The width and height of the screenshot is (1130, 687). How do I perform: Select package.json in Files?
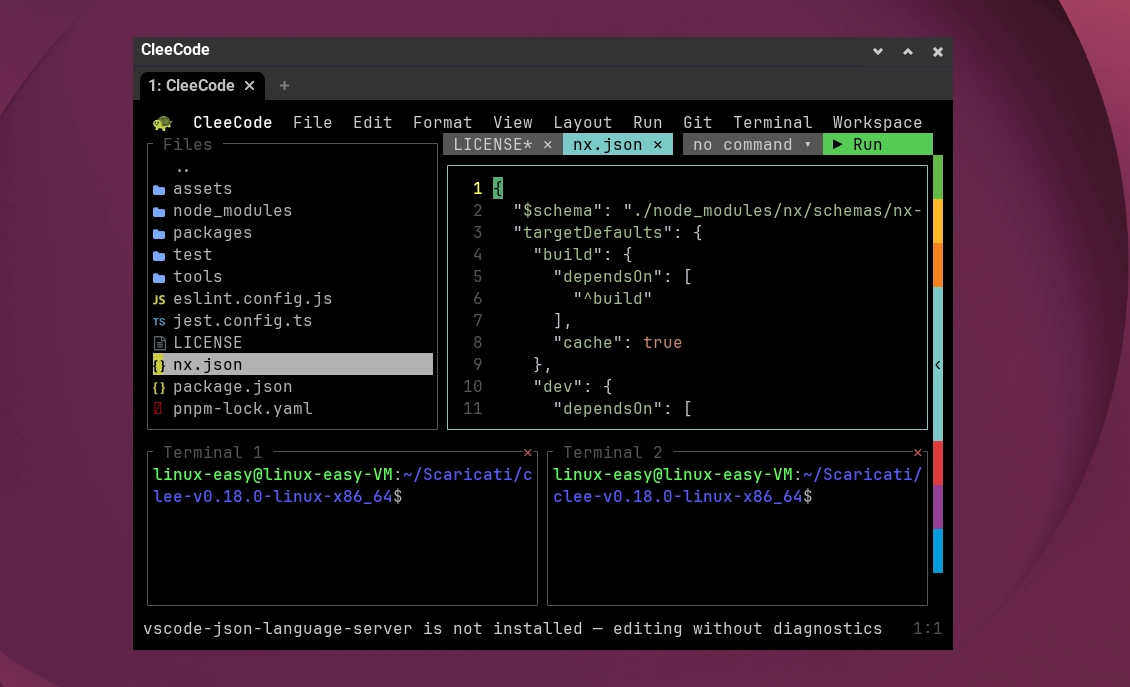click(x=223, y=386)
